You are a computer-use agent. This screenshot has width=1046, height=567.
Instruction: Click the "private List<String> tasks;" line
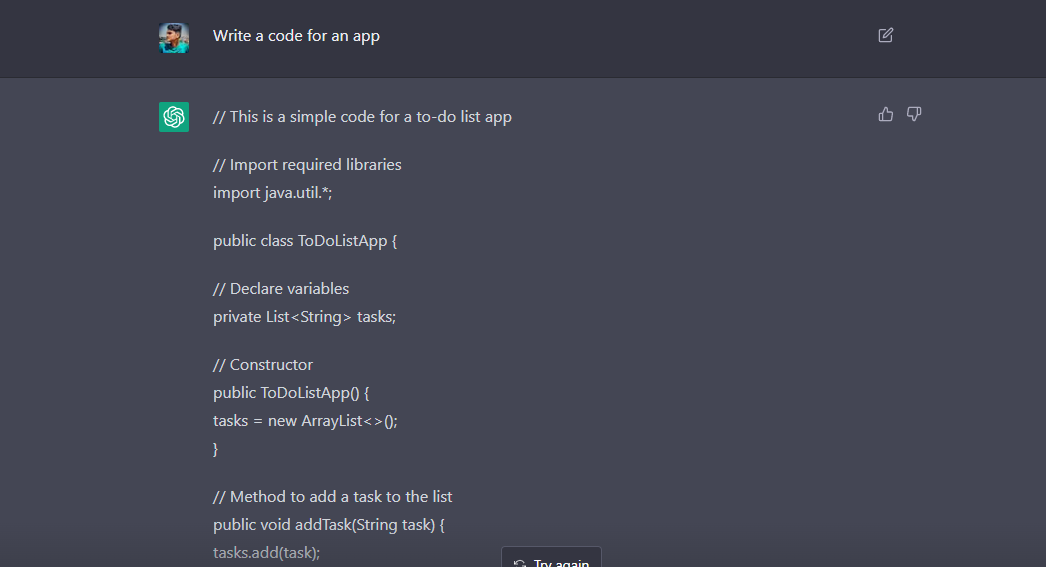(x=304, y=317)
